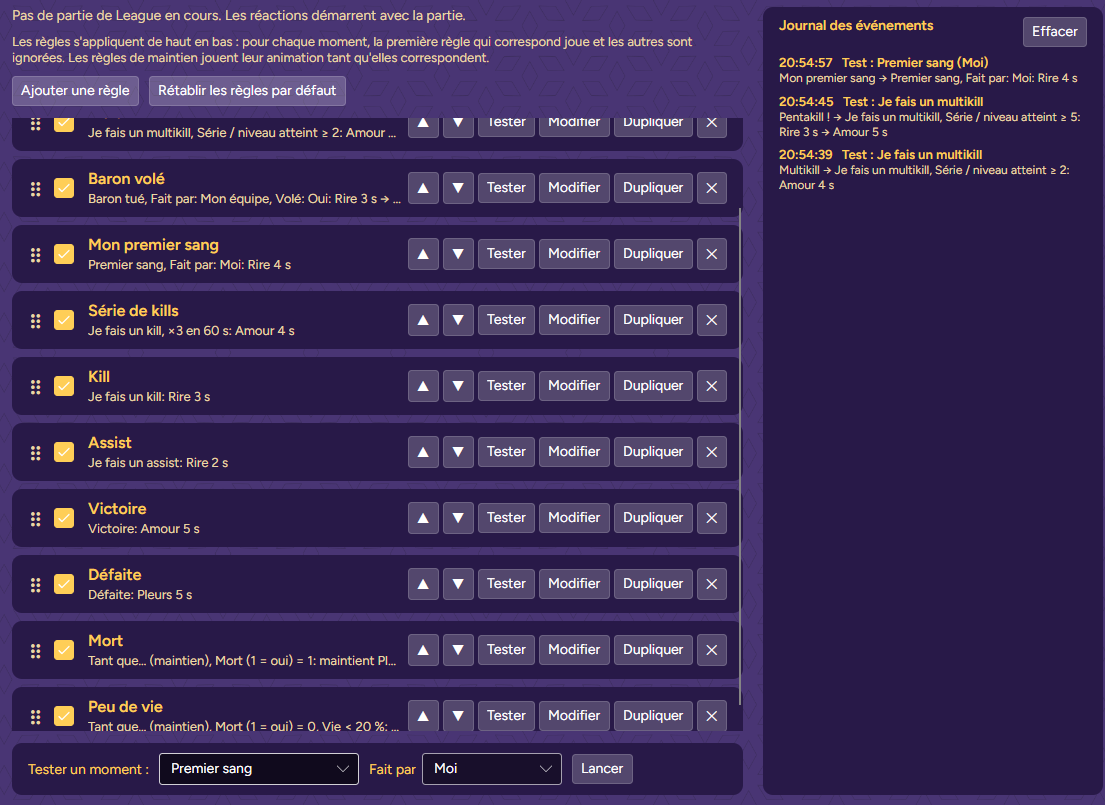Move Mon premier sang rule up

click(423, 254)
